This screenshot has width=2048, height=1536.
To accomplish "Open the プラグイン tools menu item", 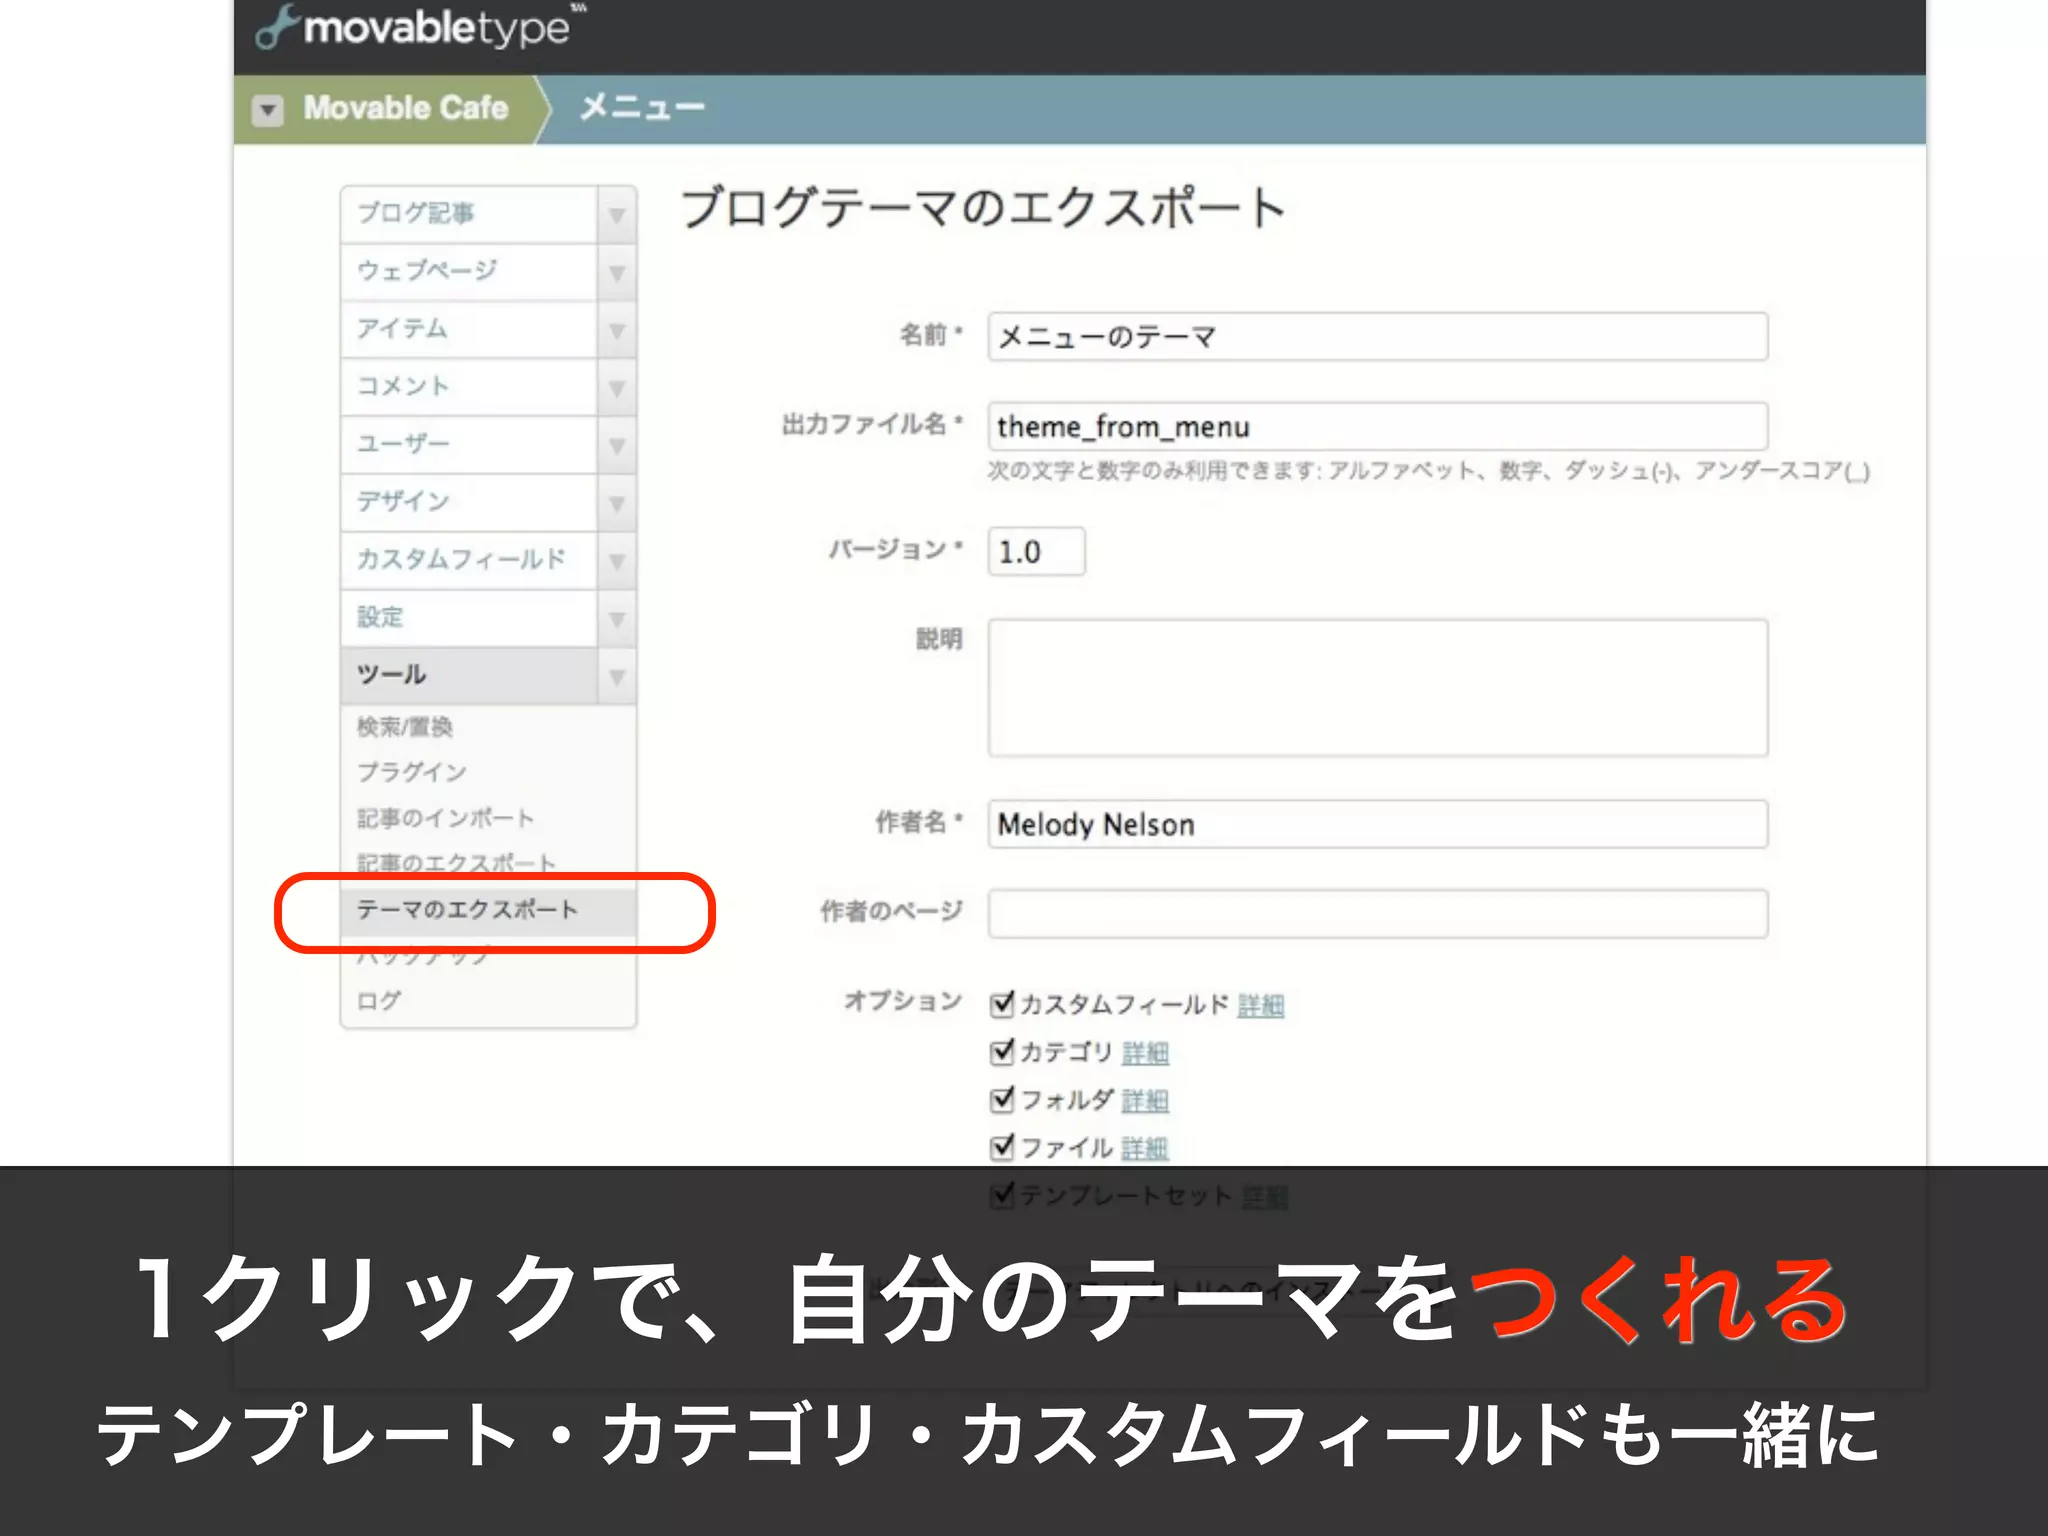I will (412, 772).
